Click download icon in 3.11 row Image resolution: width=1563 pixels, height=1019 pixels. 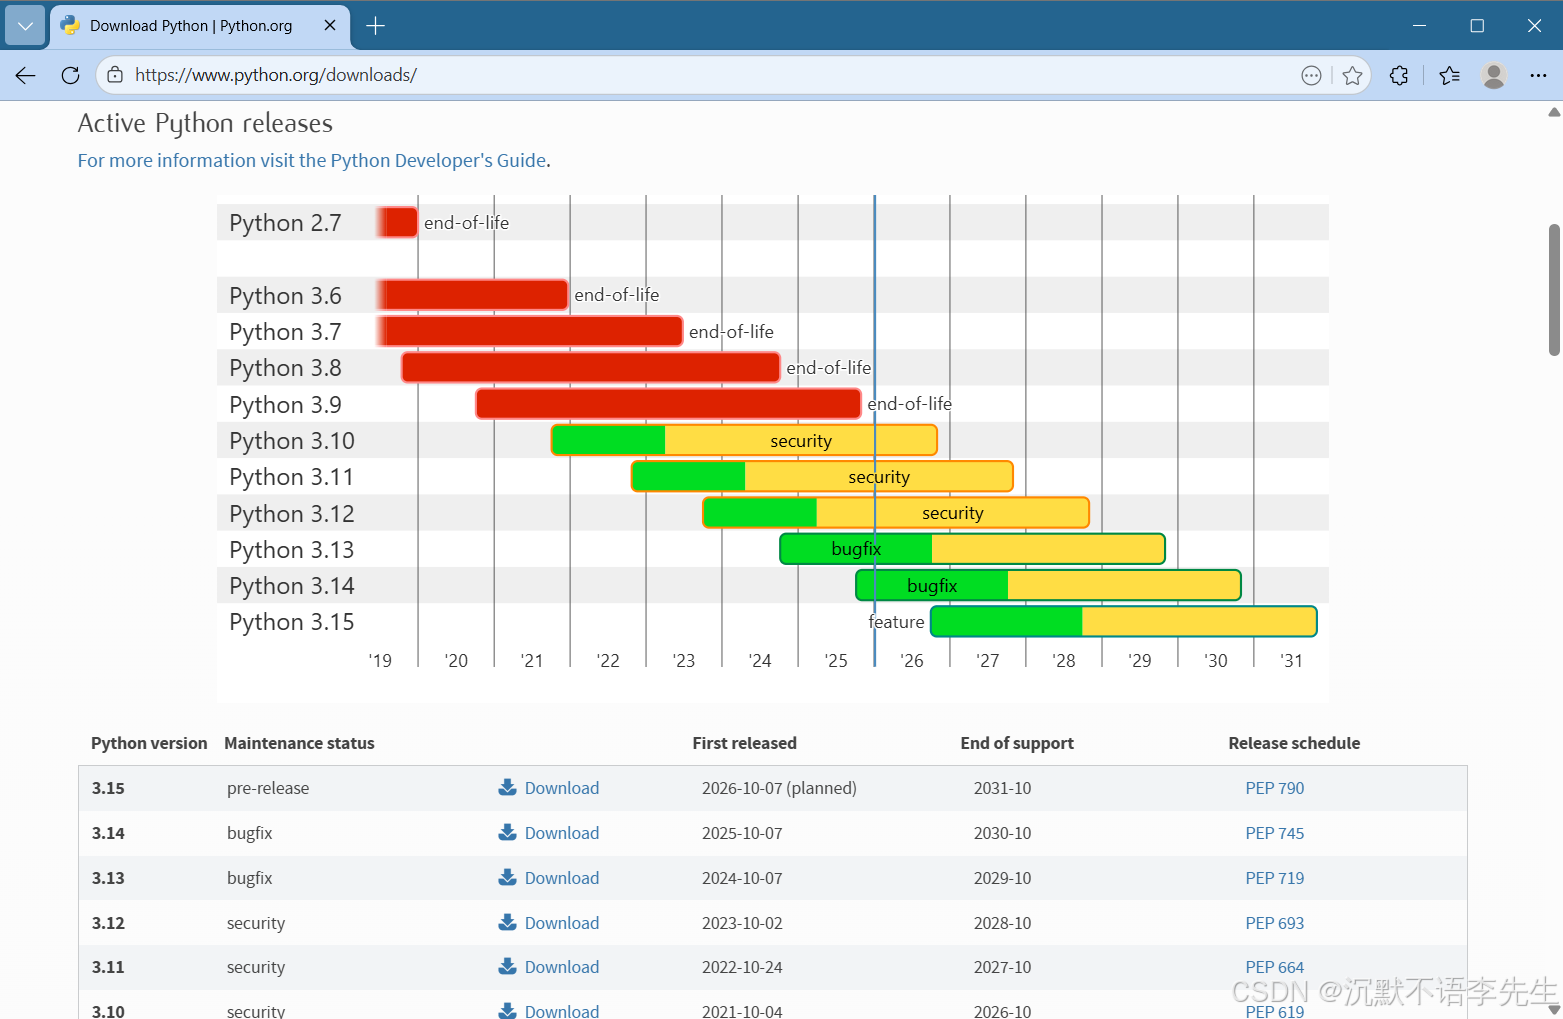[x=508, y=966]
